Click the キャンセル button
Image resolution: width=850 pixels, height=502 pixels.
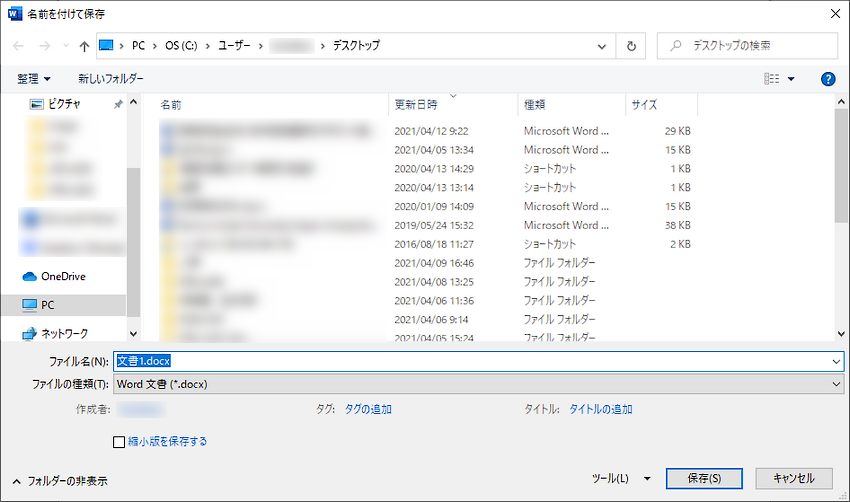(x=794, y=478)
